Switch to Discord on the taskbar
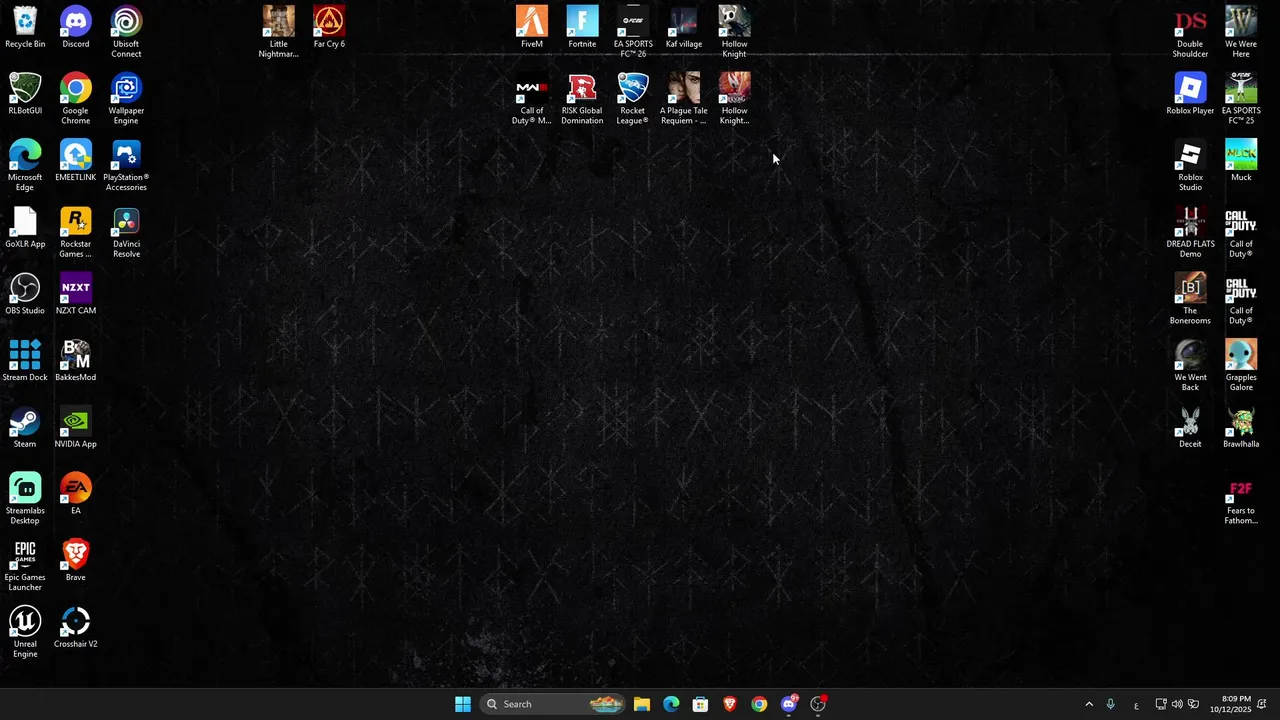Viewport: 1280px width, 720px height. click(789, 704)
